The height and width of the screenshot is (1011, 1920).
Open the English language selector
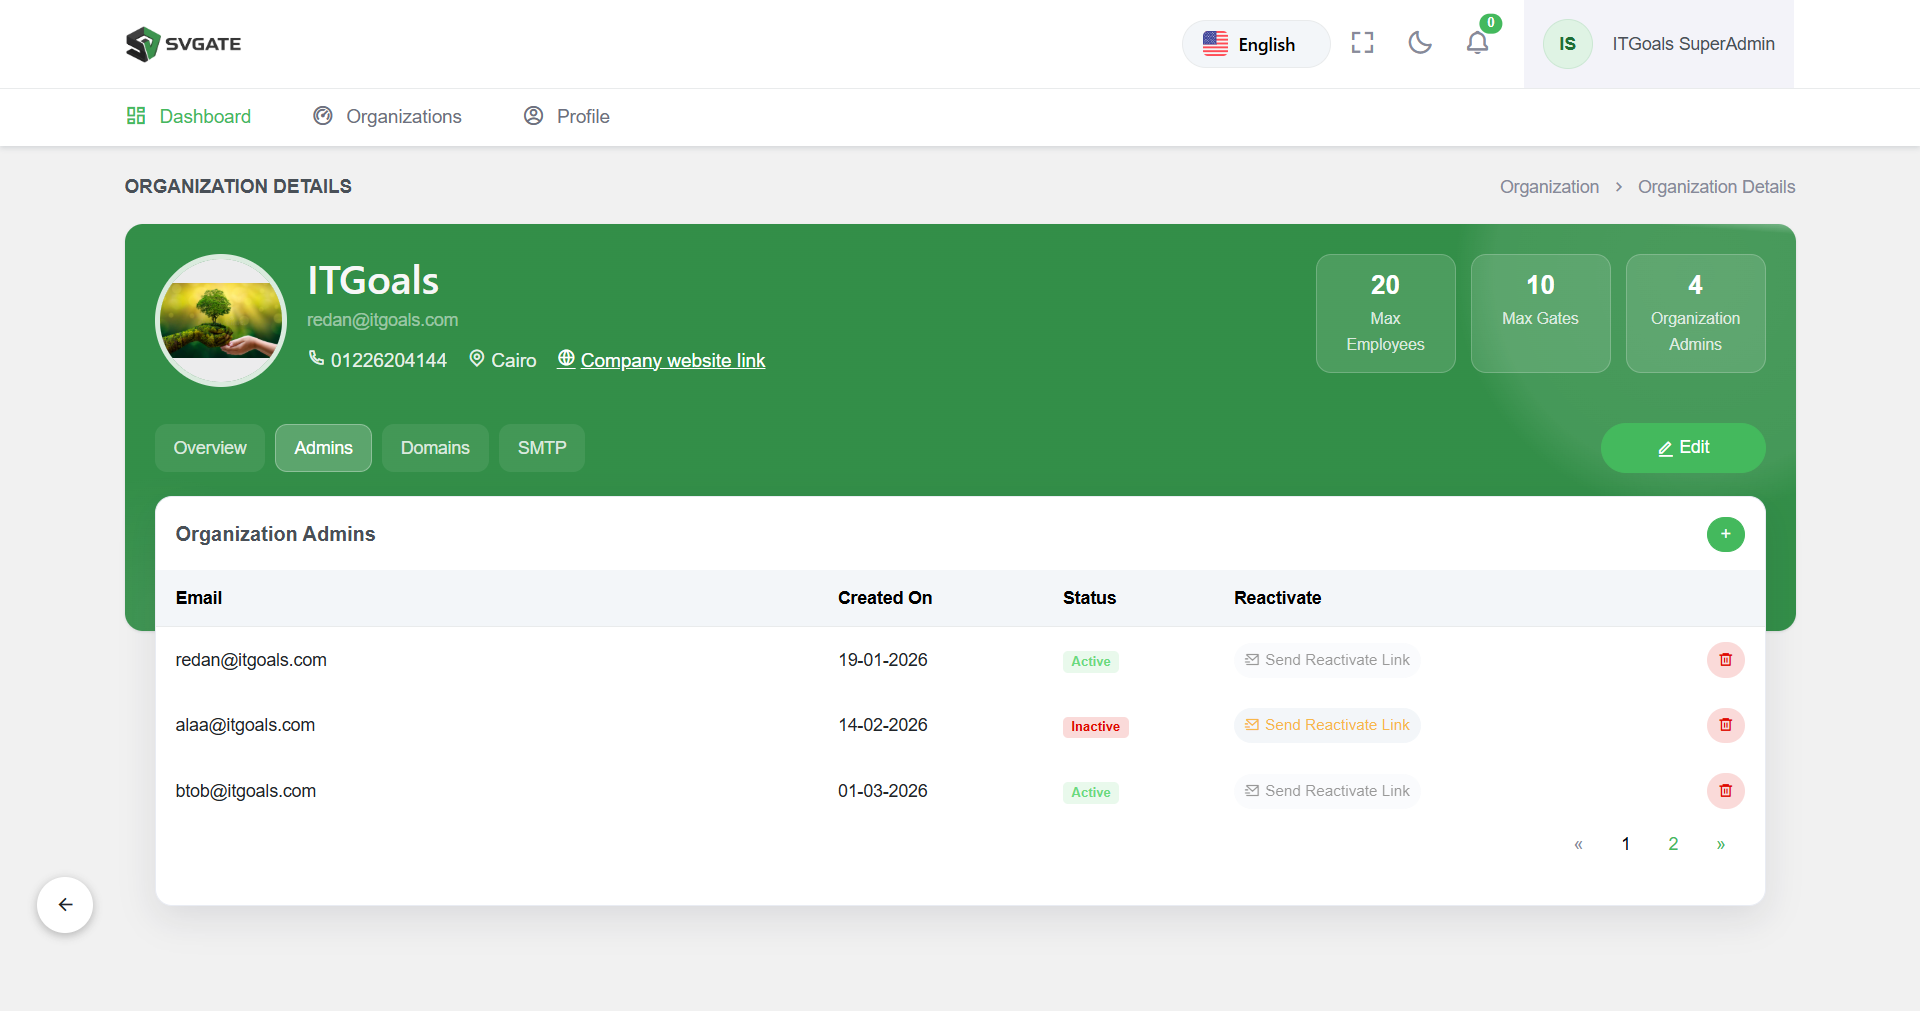click(x=1256, y=44)
